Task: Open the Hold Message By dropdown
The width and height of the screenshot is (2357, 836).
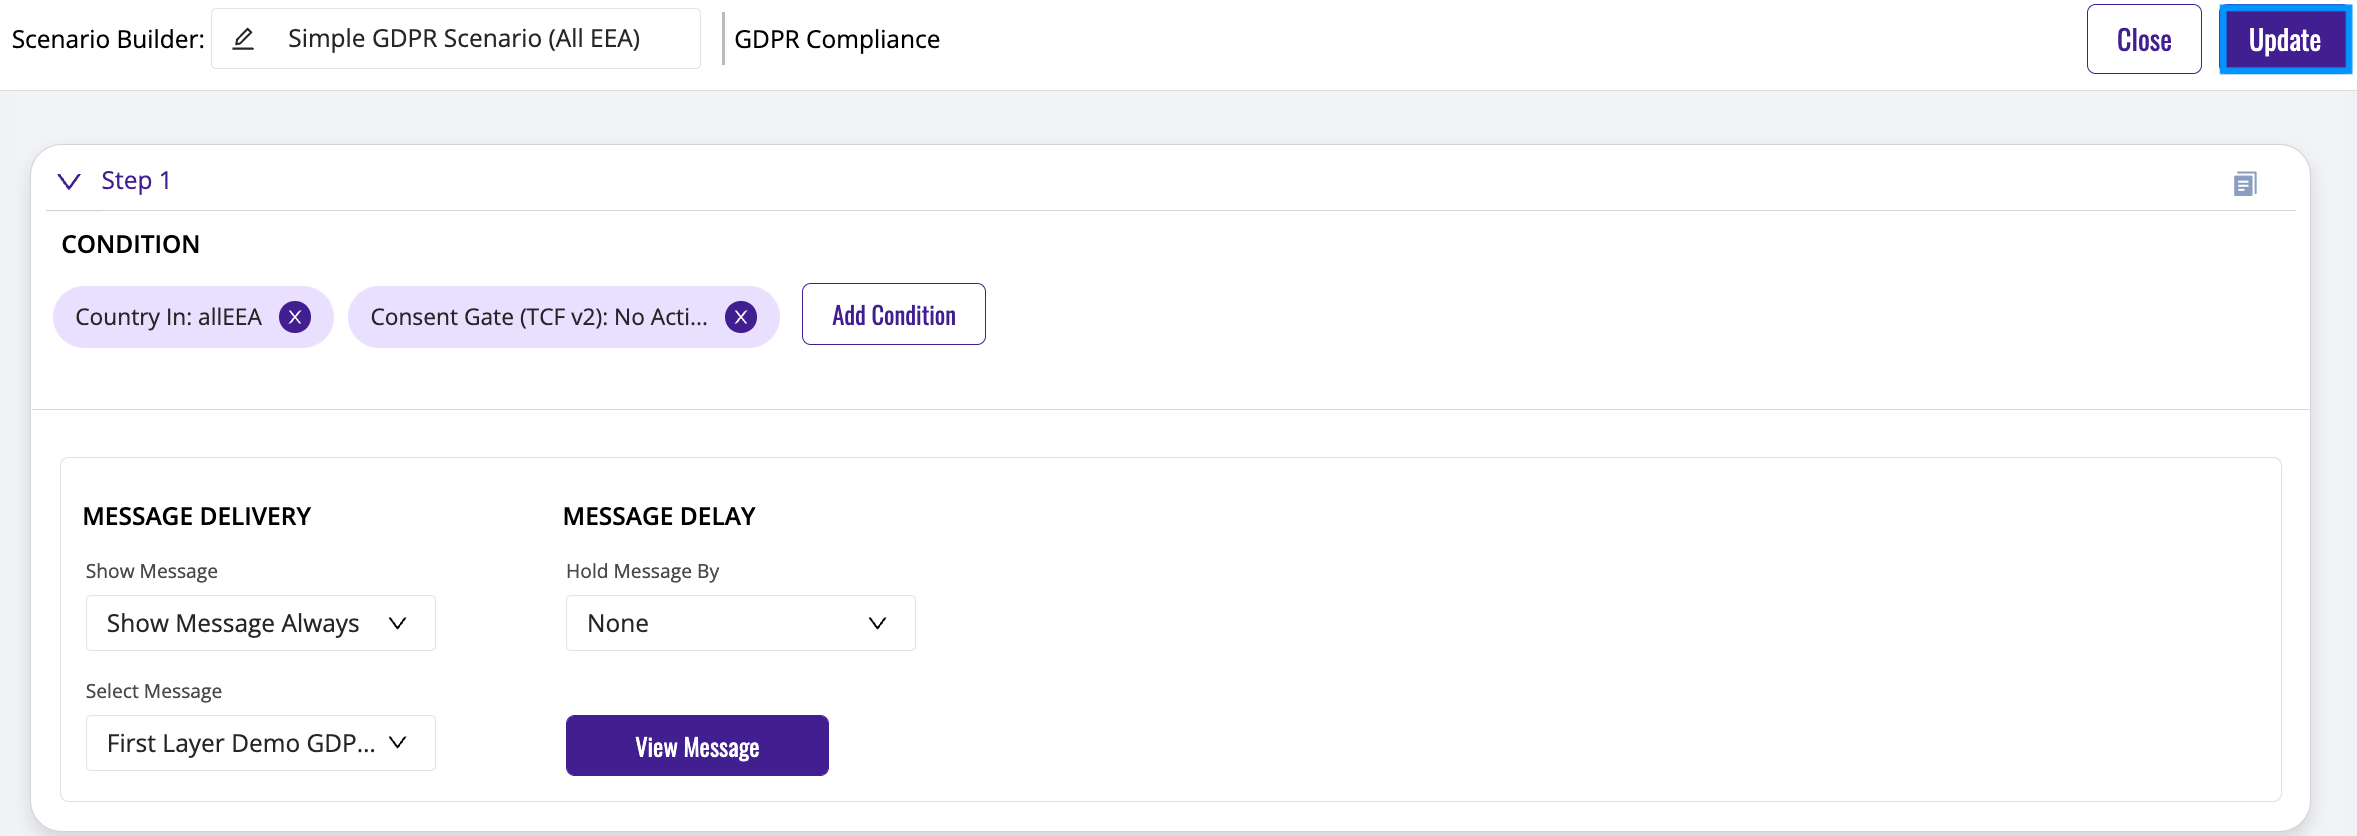Action: coord(740,623)
